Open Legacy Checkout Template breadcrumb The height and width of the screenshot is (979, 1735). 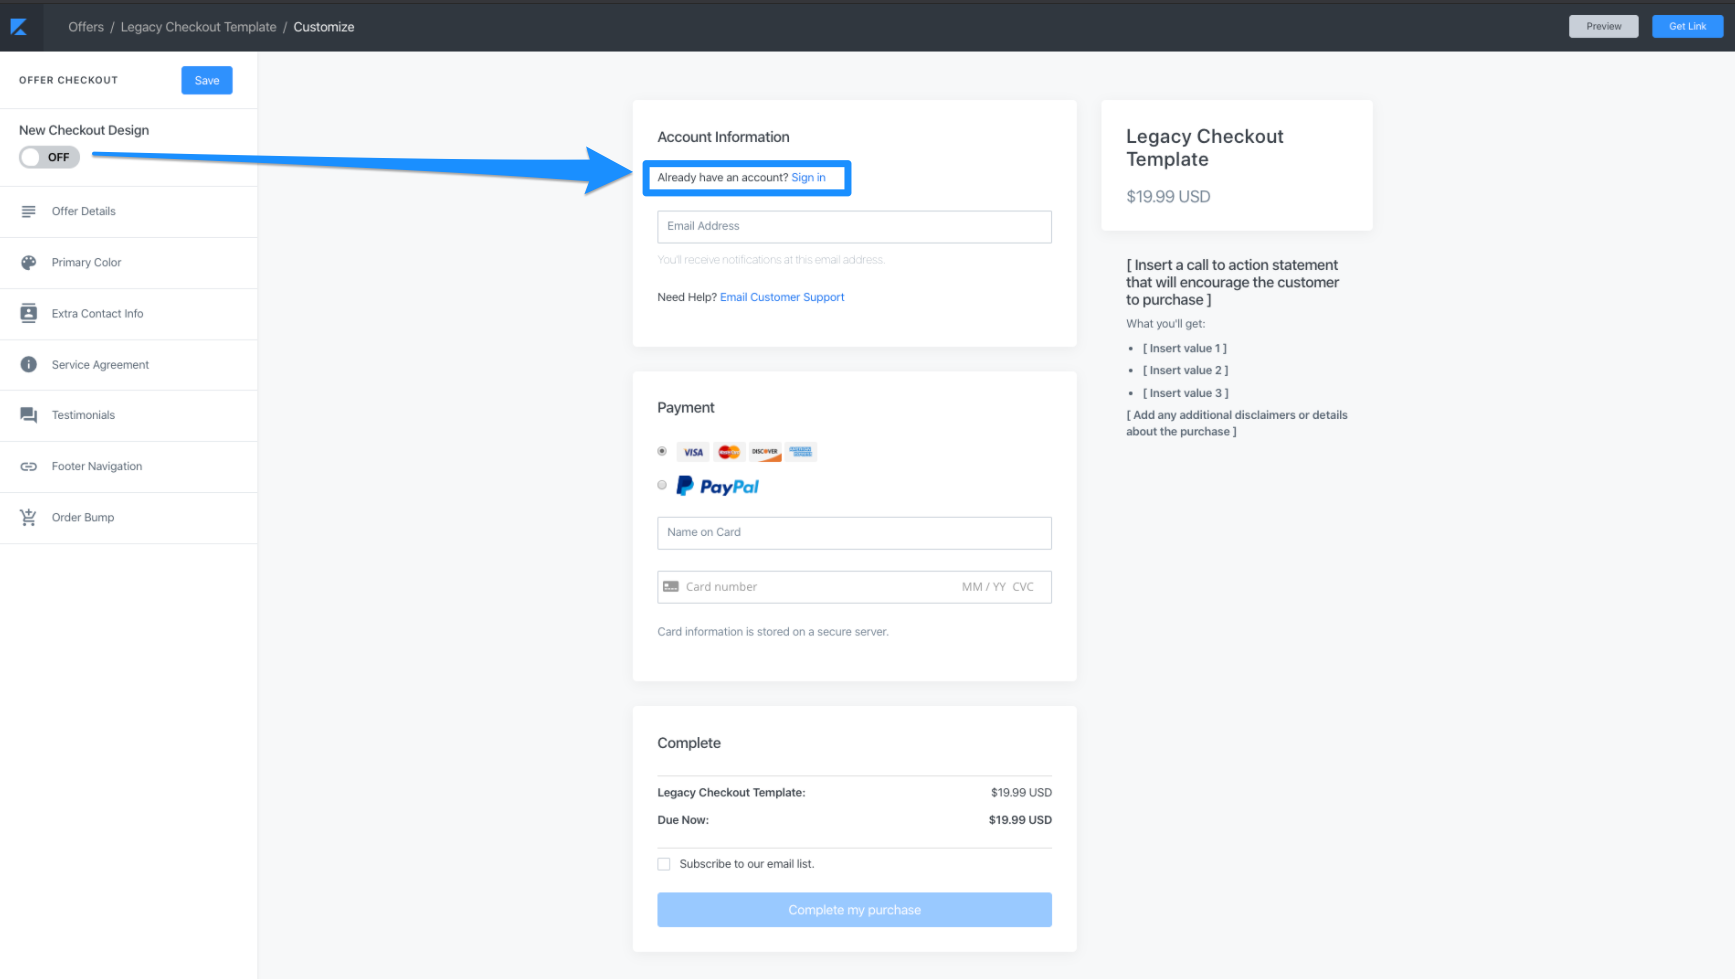point(198,27)
